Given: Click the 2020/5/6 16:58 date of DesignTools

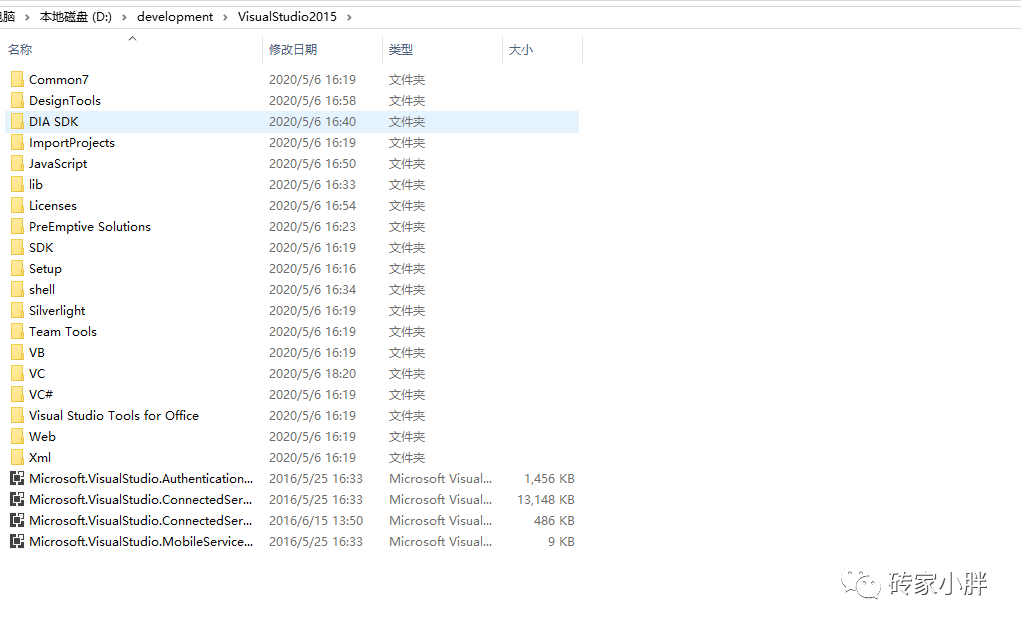Looking at the screenshot, I should (x=313, y=100).
